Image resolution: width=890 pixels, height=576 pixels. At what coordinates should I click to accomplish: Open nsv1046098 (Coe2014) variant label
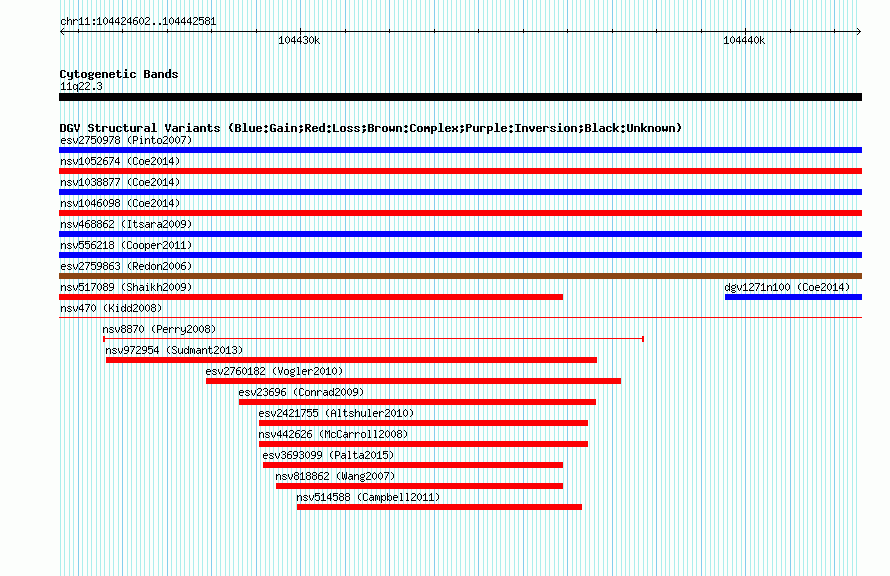click(120, 203)
